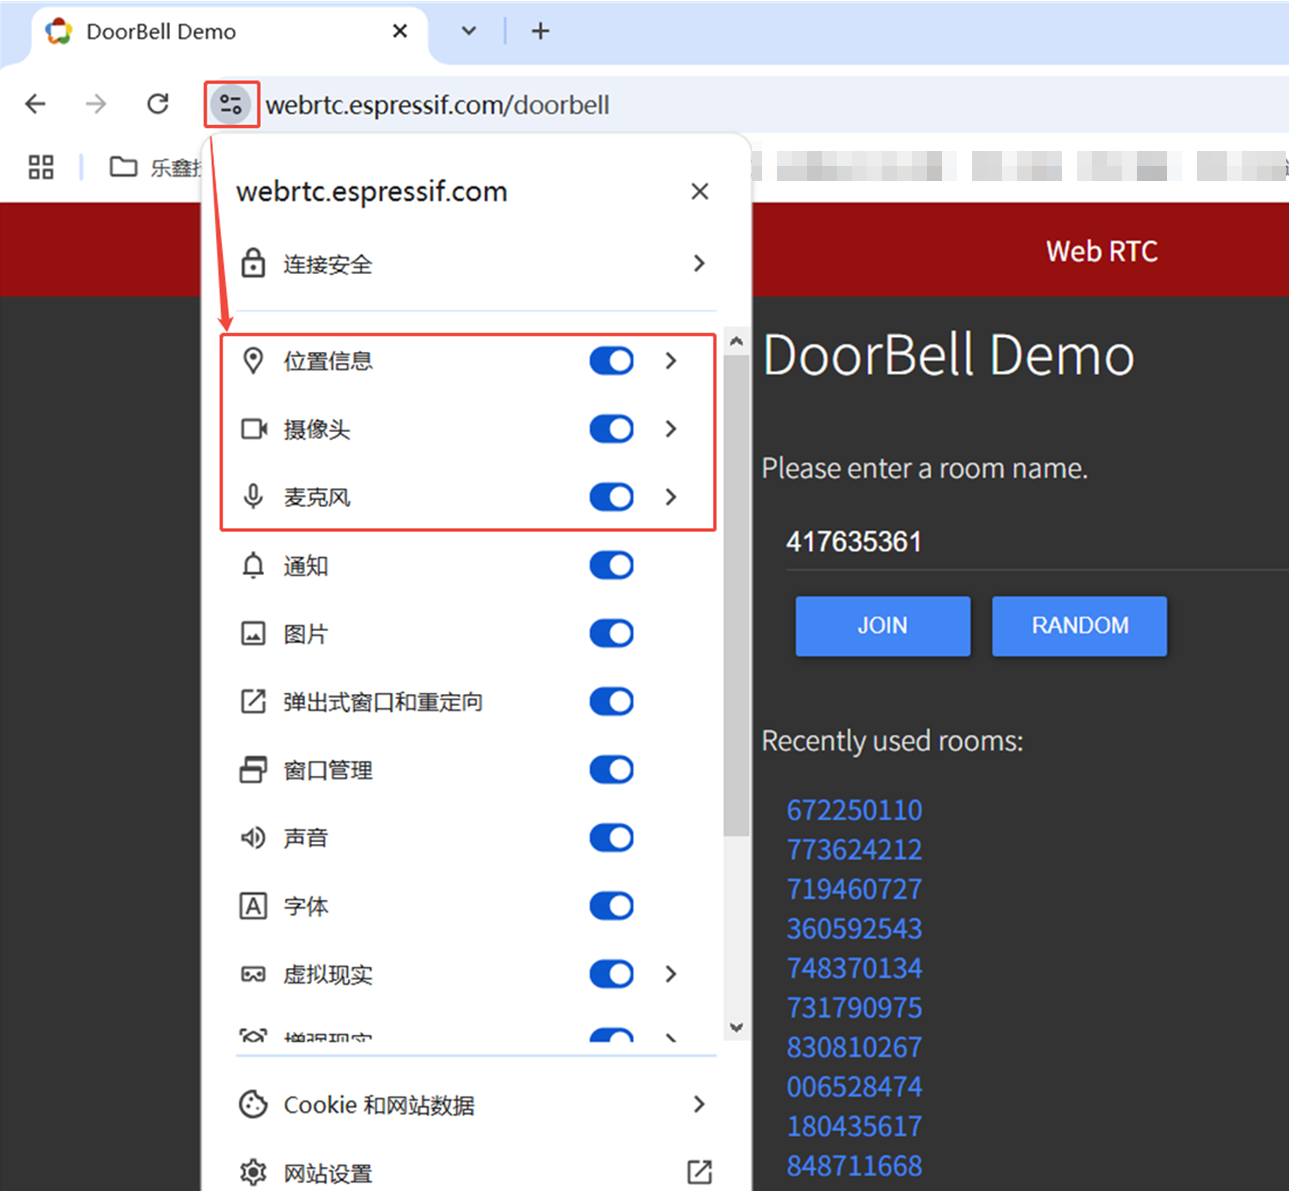Click the browser back arrow
Image resolution: width=1289 pixels, height=1191 pixels.
point(36,104)
